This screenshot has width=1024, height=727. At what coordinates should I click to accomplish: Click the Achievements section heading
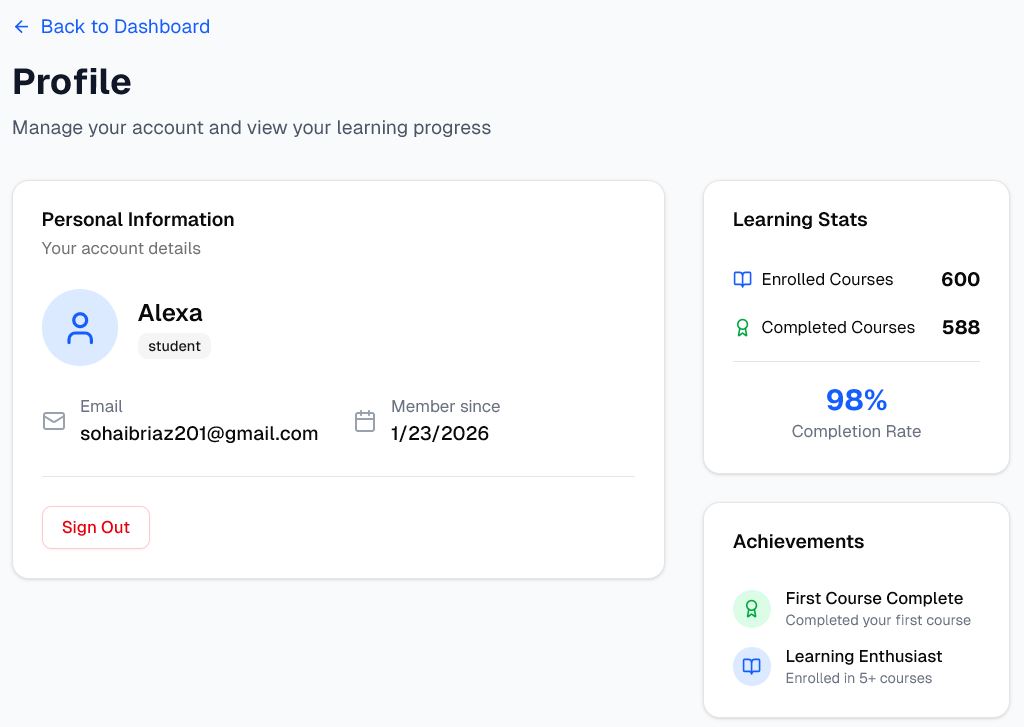pos(798,541)
